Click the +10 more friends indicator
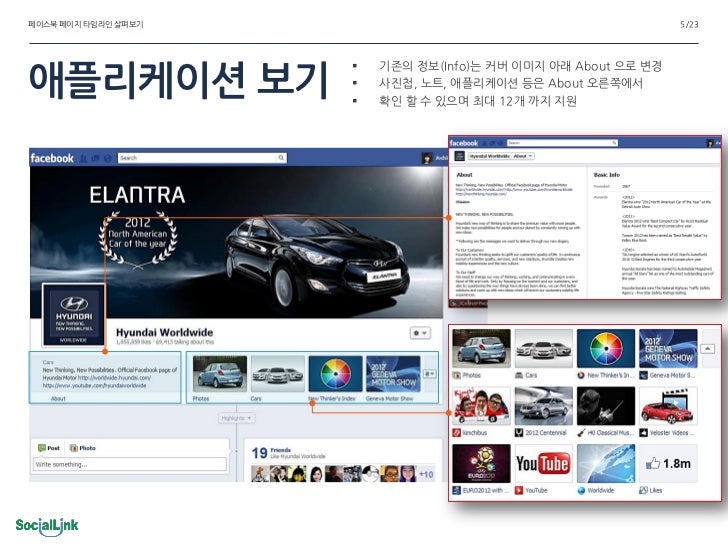The image size is (728, 546). point(426,474)
